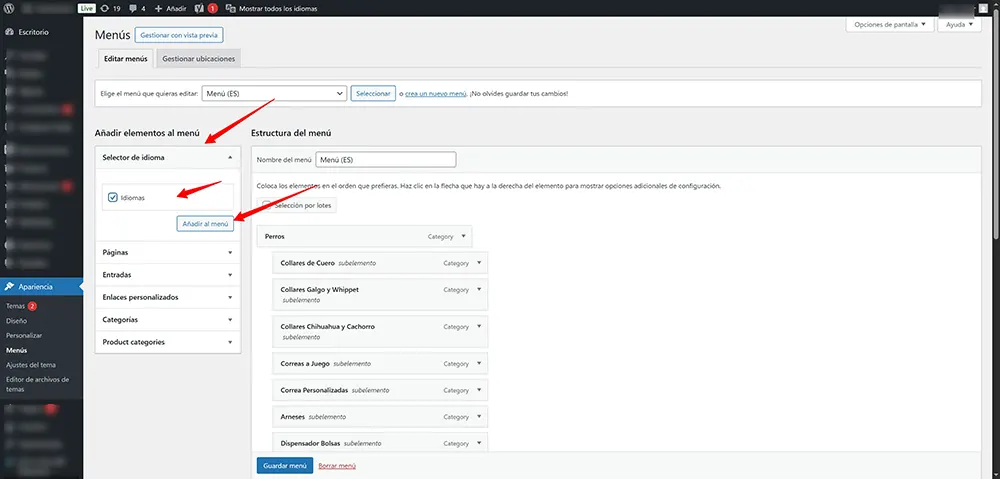The image size is (1000, 479).
Task: Click the Nombre del menú text field
Action: coord(385,159)
